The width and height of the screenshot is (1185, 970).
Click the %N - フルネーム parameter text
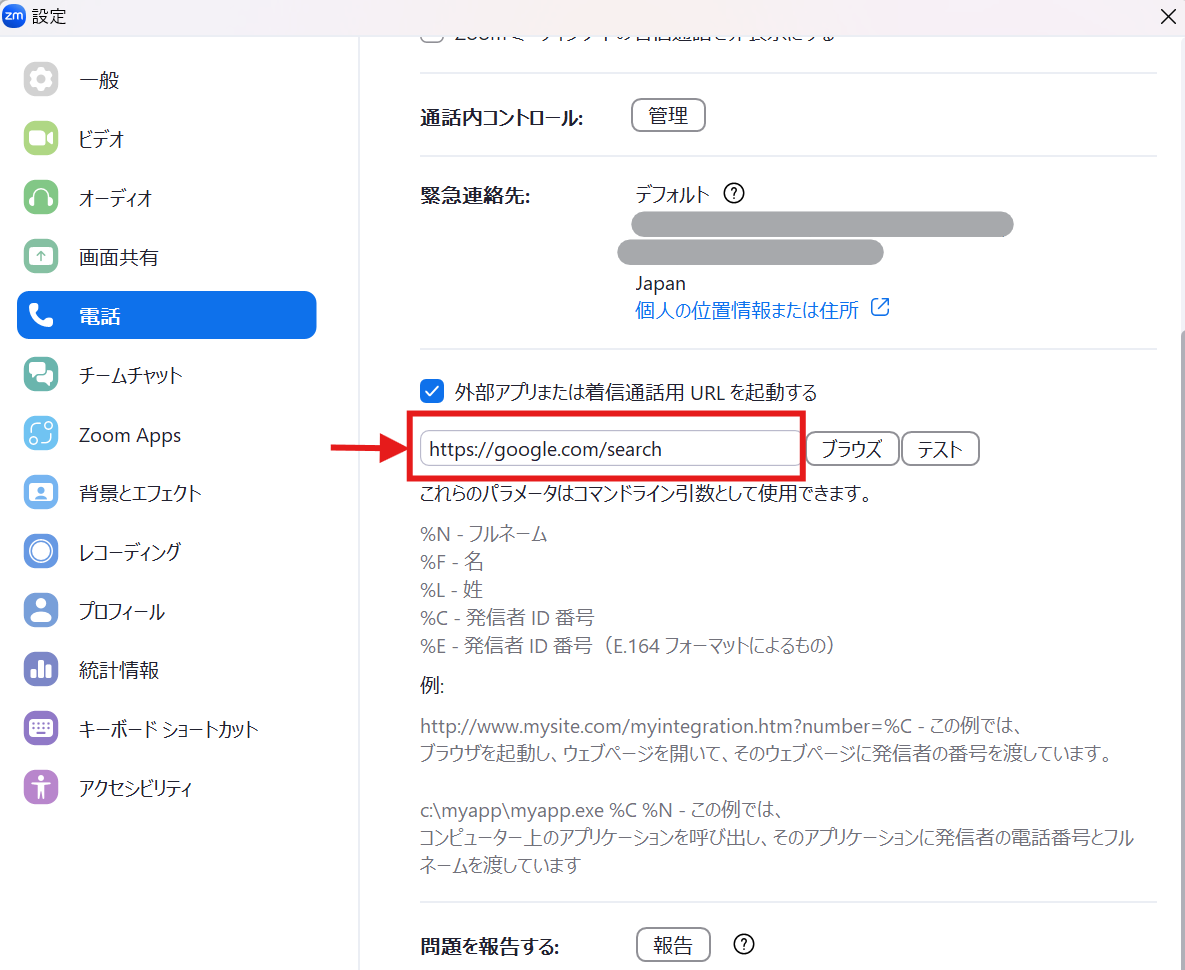tap(483, 534)
